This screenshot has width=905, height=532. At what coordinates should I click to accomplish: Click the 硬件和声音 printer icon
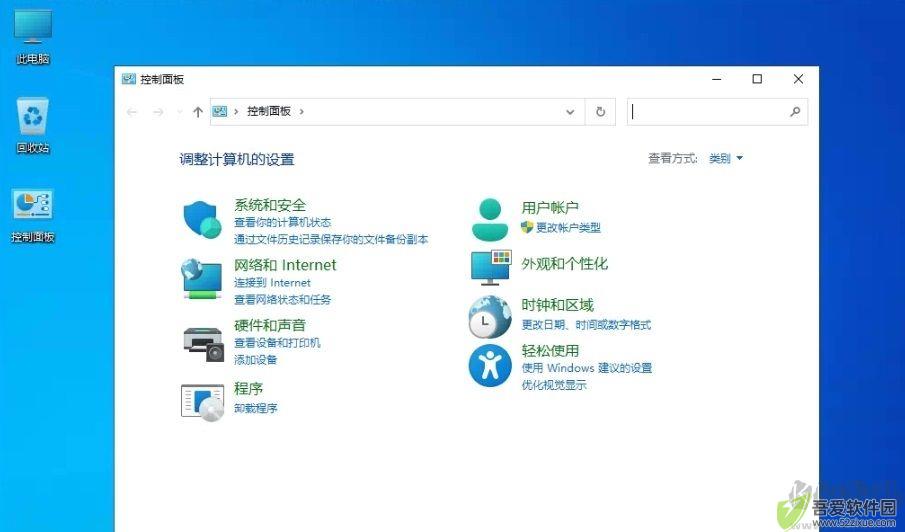click(203, 344)
